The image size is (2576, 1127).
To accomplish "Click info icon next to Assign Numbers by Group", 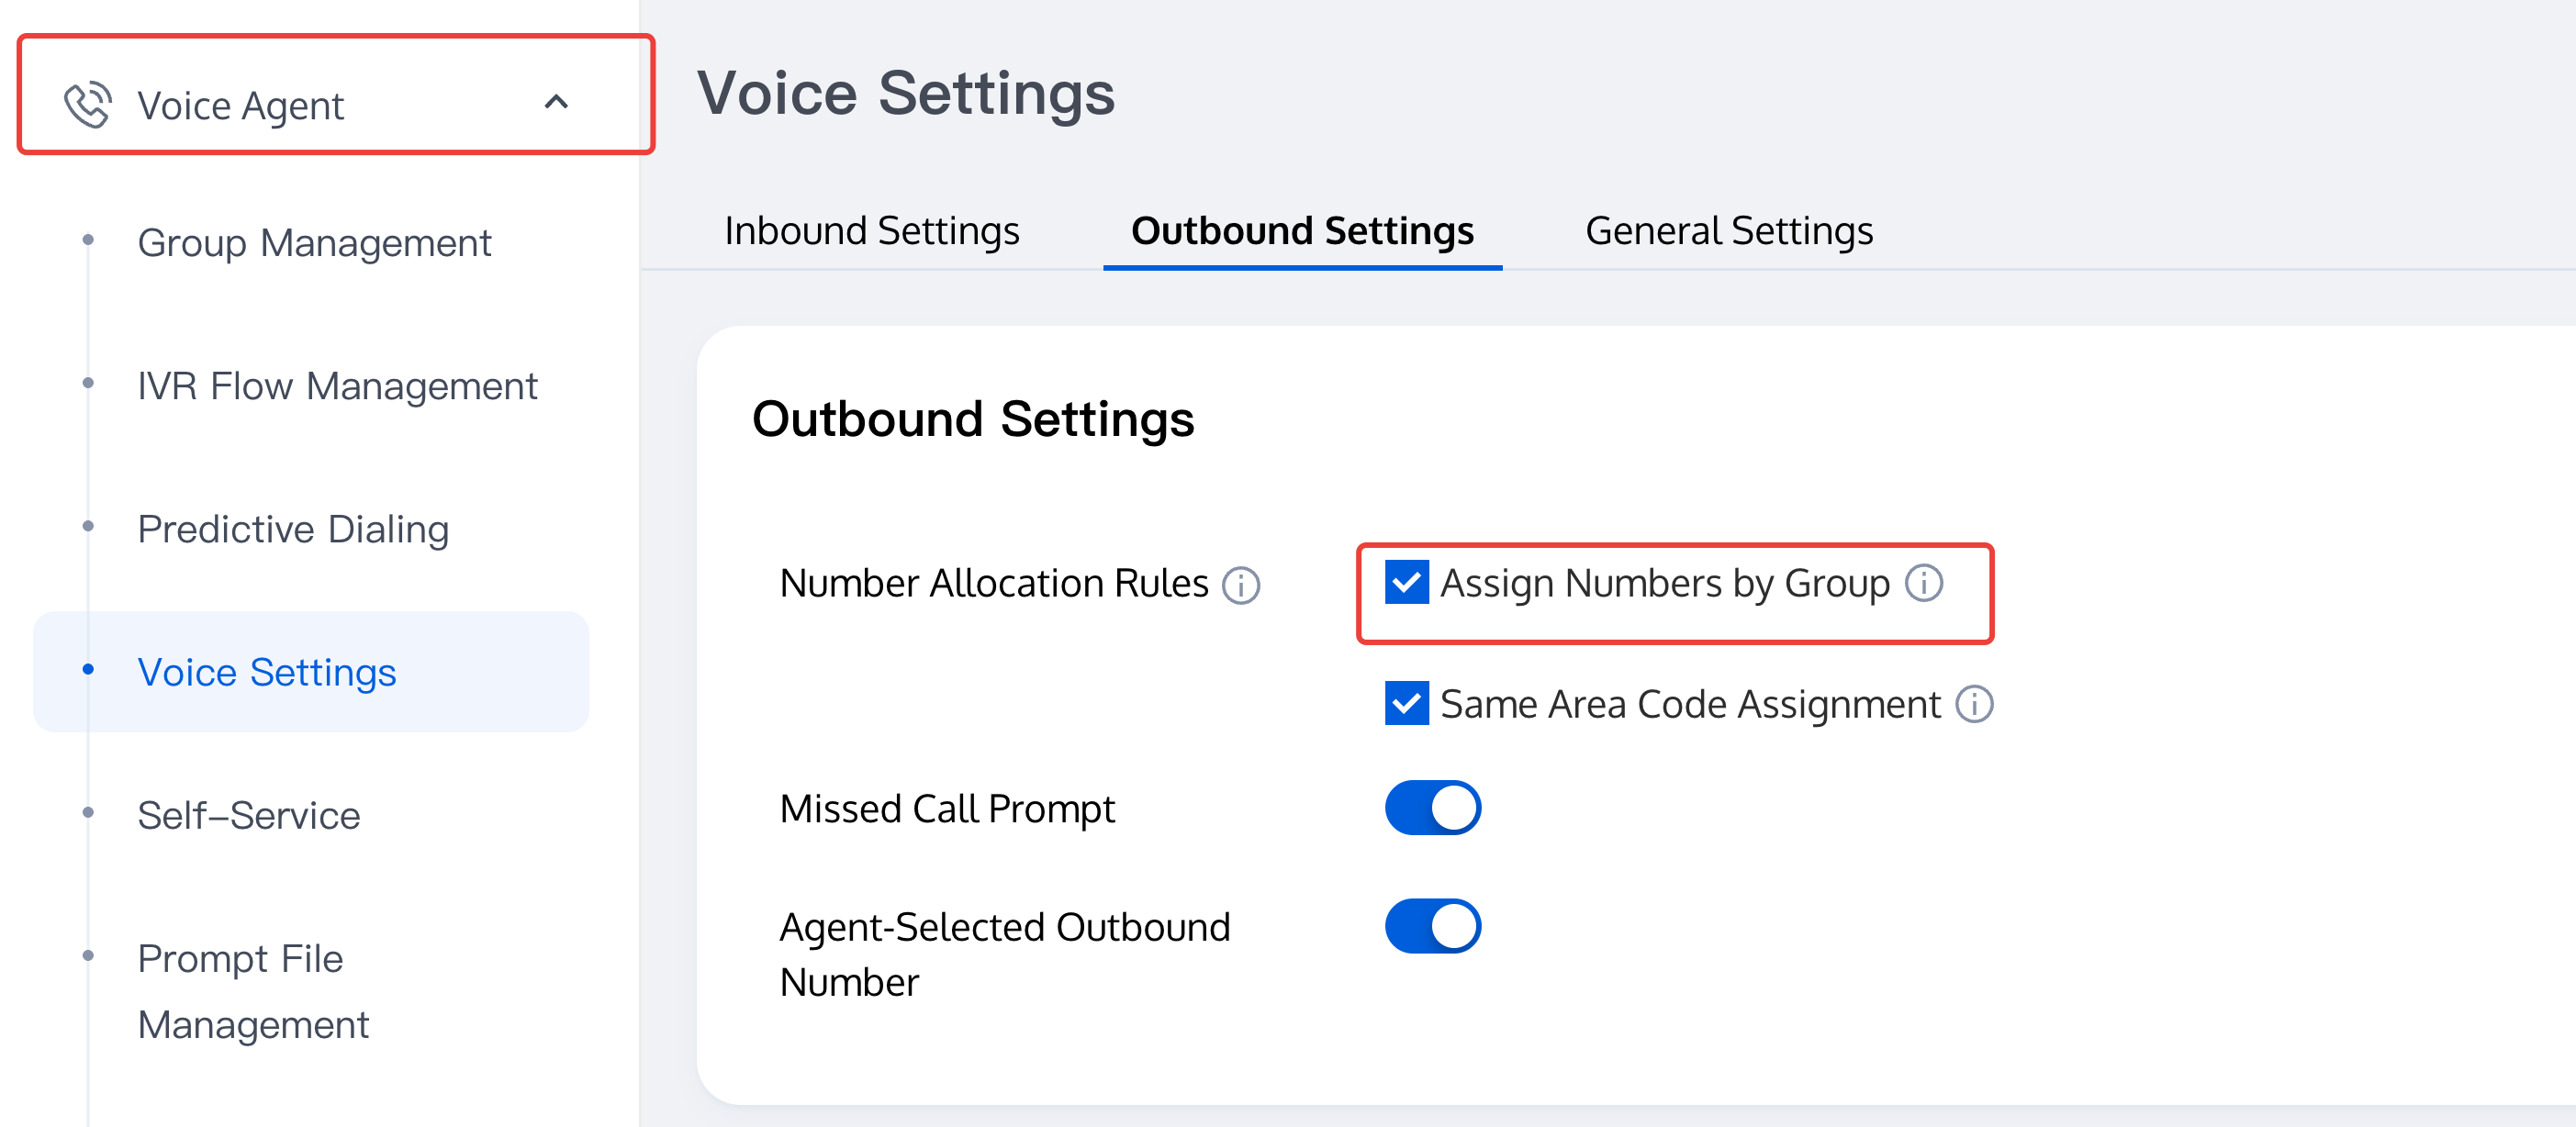I will pos(1923,583).
